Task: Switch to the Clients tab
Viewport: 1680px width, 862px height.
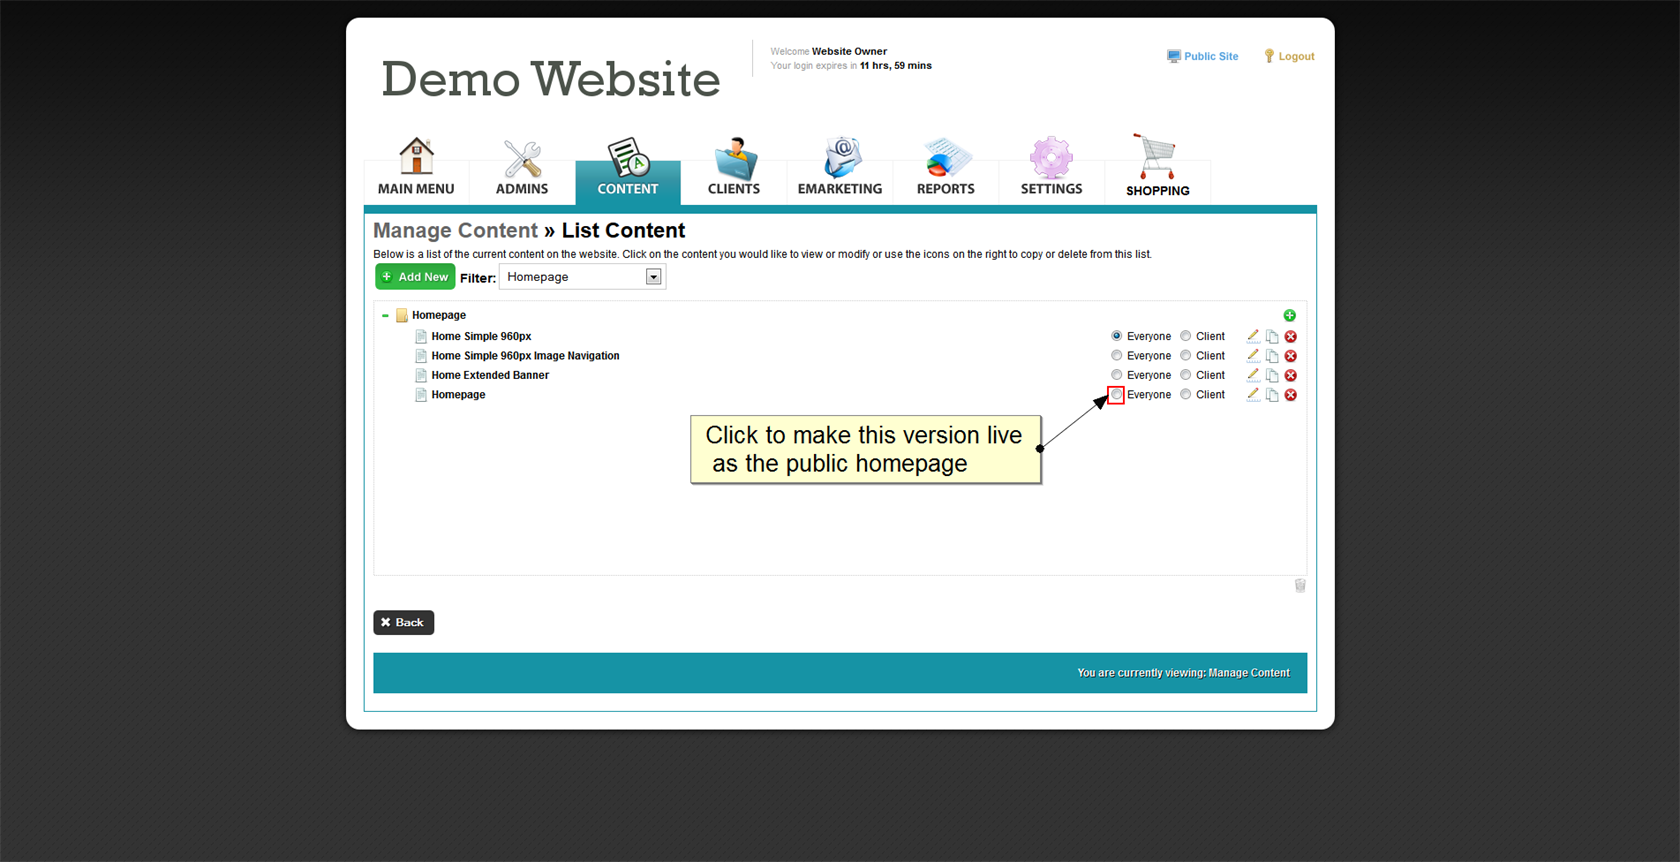Action: click(x=733, y=167)
